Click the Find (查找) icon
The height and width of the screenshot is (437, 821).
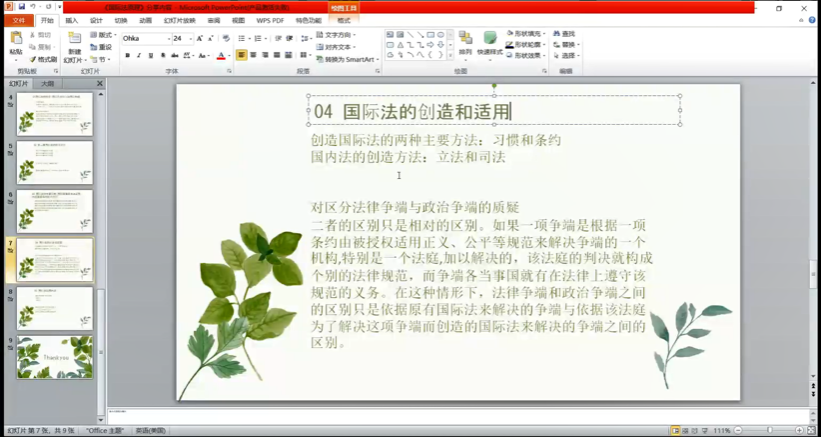[x=565, y=34]
